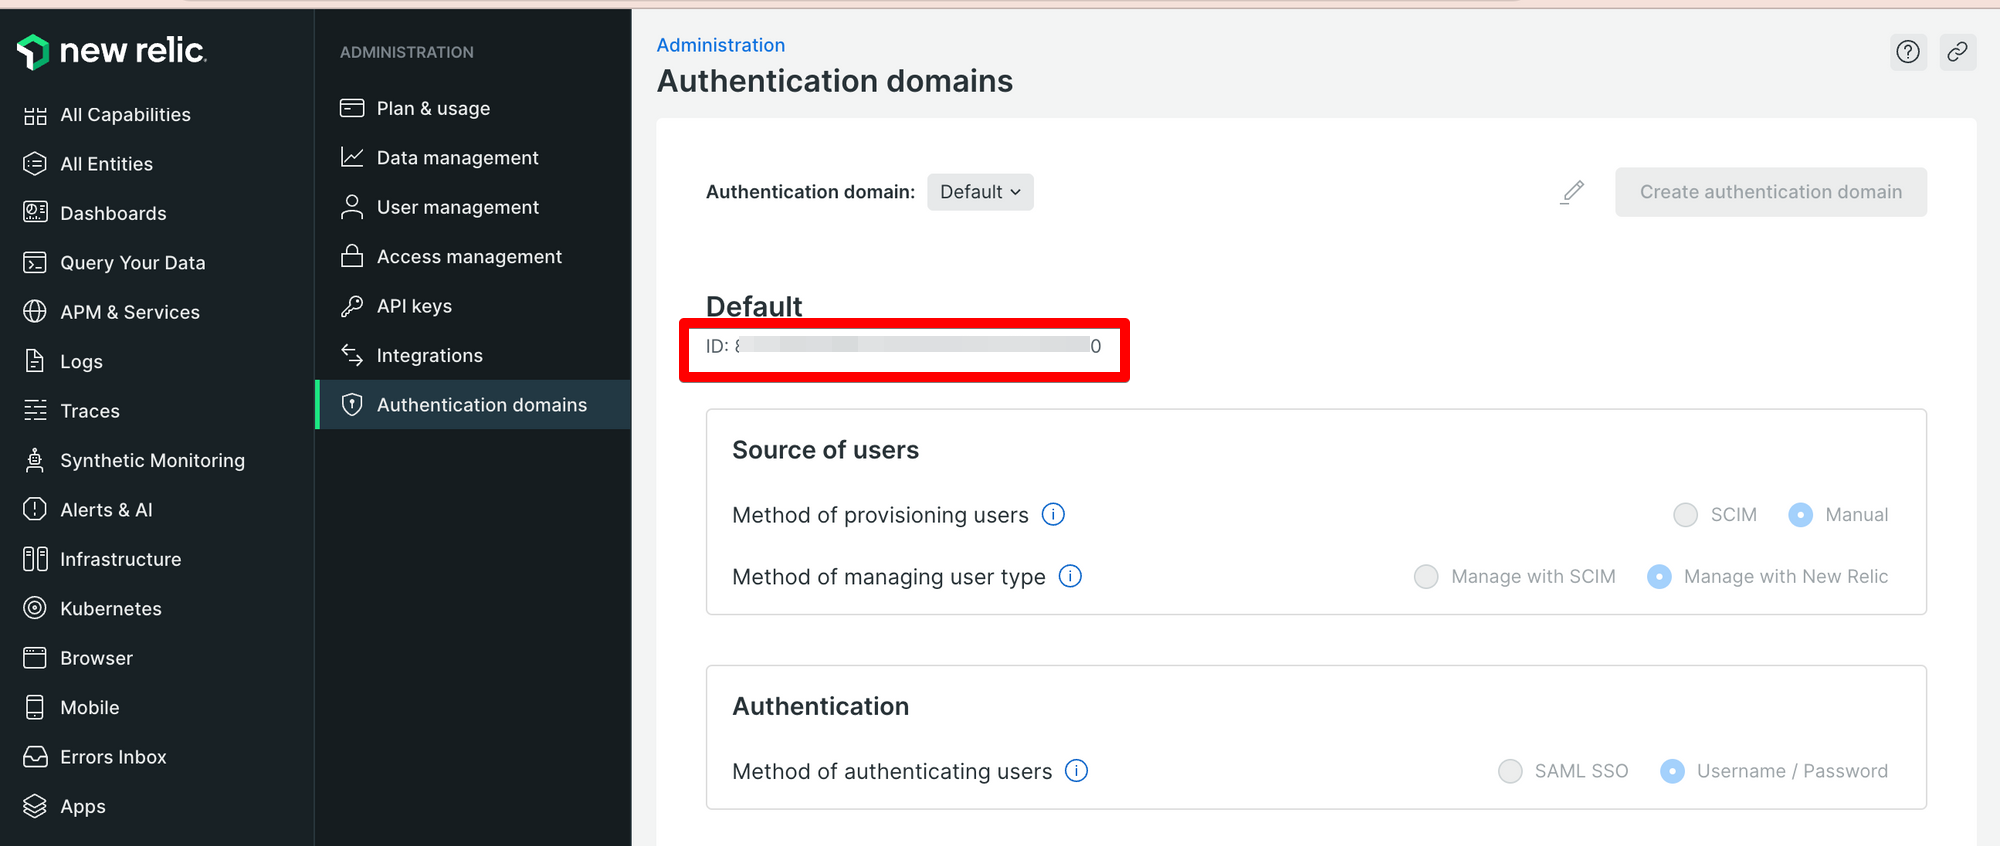Open Synthetic Monitoring from the sidebar
Image resolution: width=2000 pixels, height=846 pixels.
[x=152, y=460]
